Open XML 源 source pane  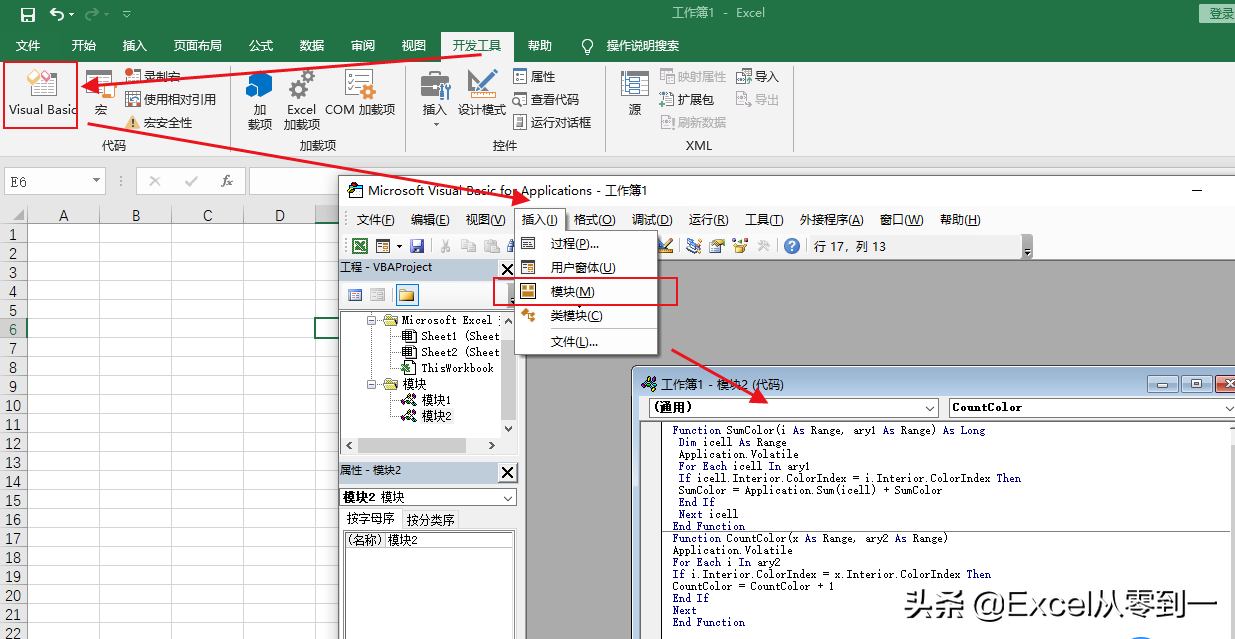(635, 94)
